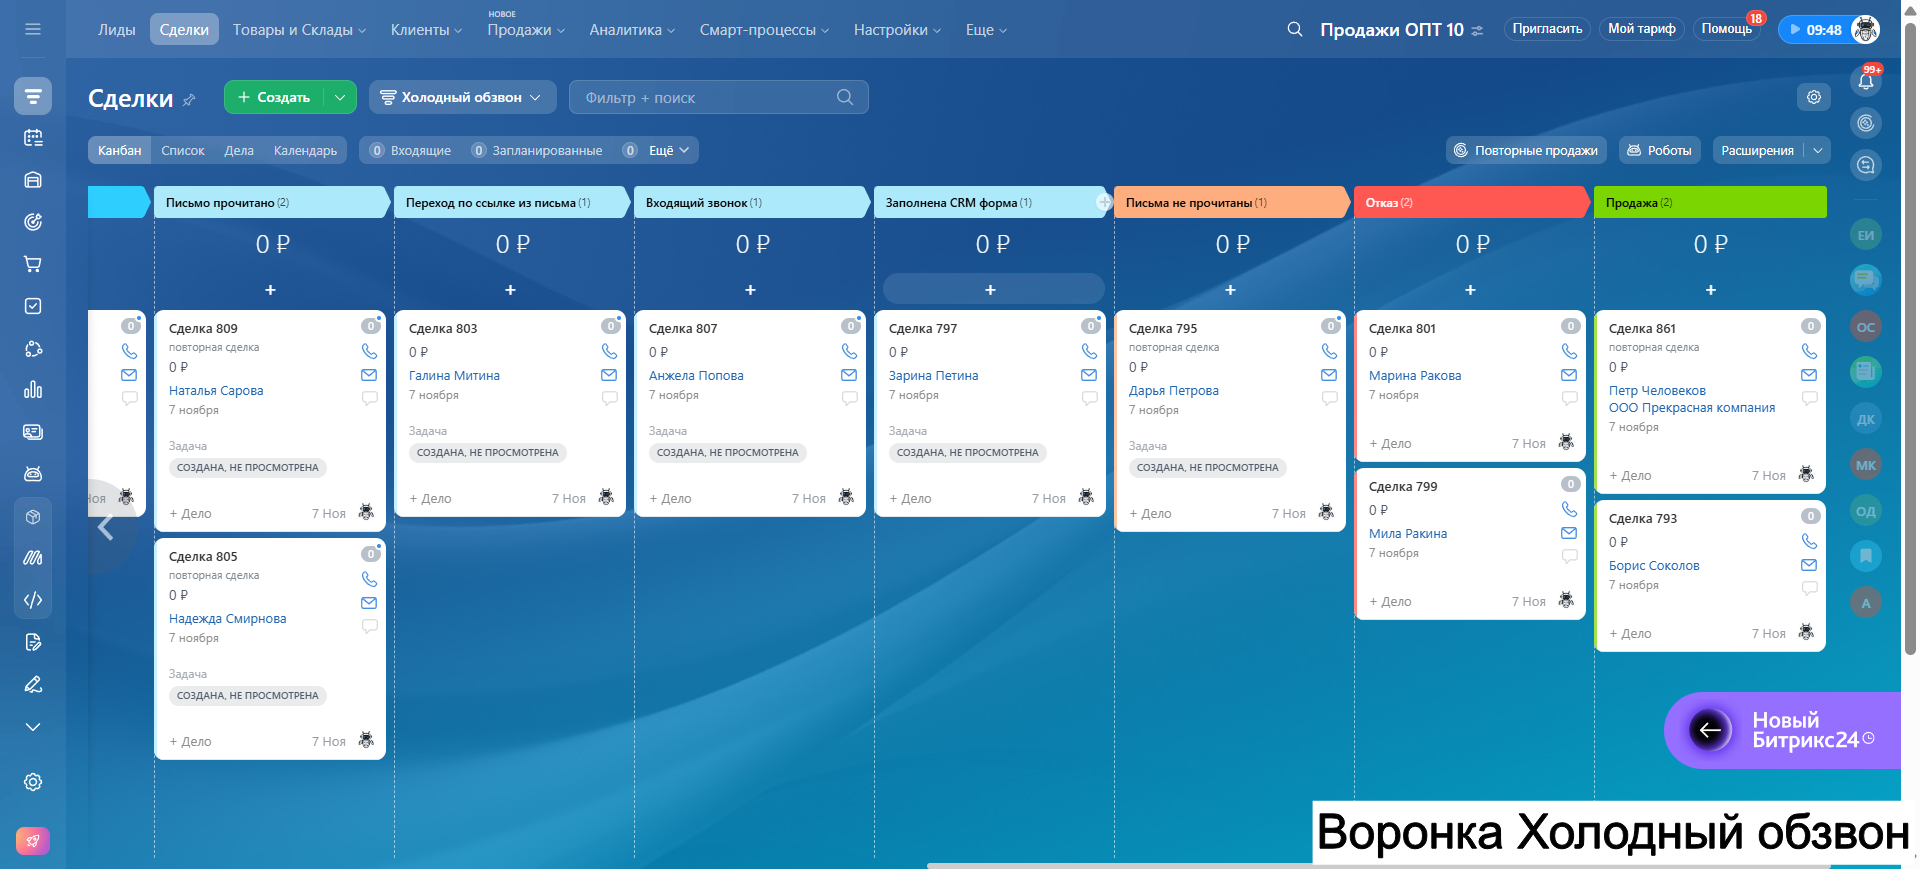Click the code brackets icon in left sidebar
The width and height of the screenshot is (1920, 869).
click(x=33, y=600)
